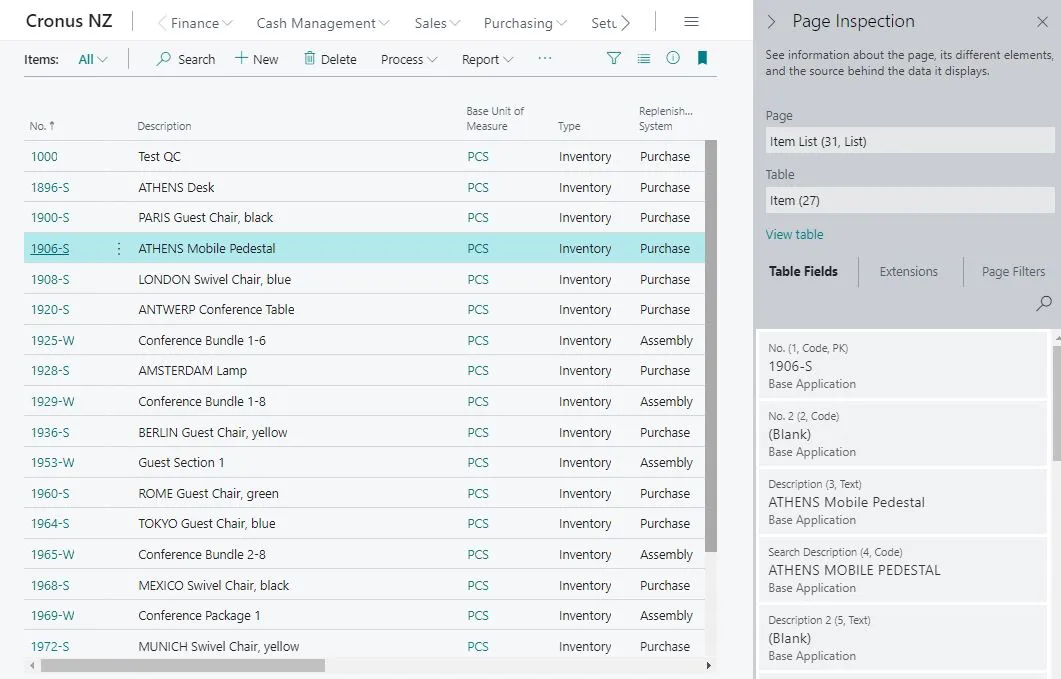Image resolution: width=1061 pixels, height=679 pixels.
Task: Switch list layout view icon
Action: coord(644,58)
